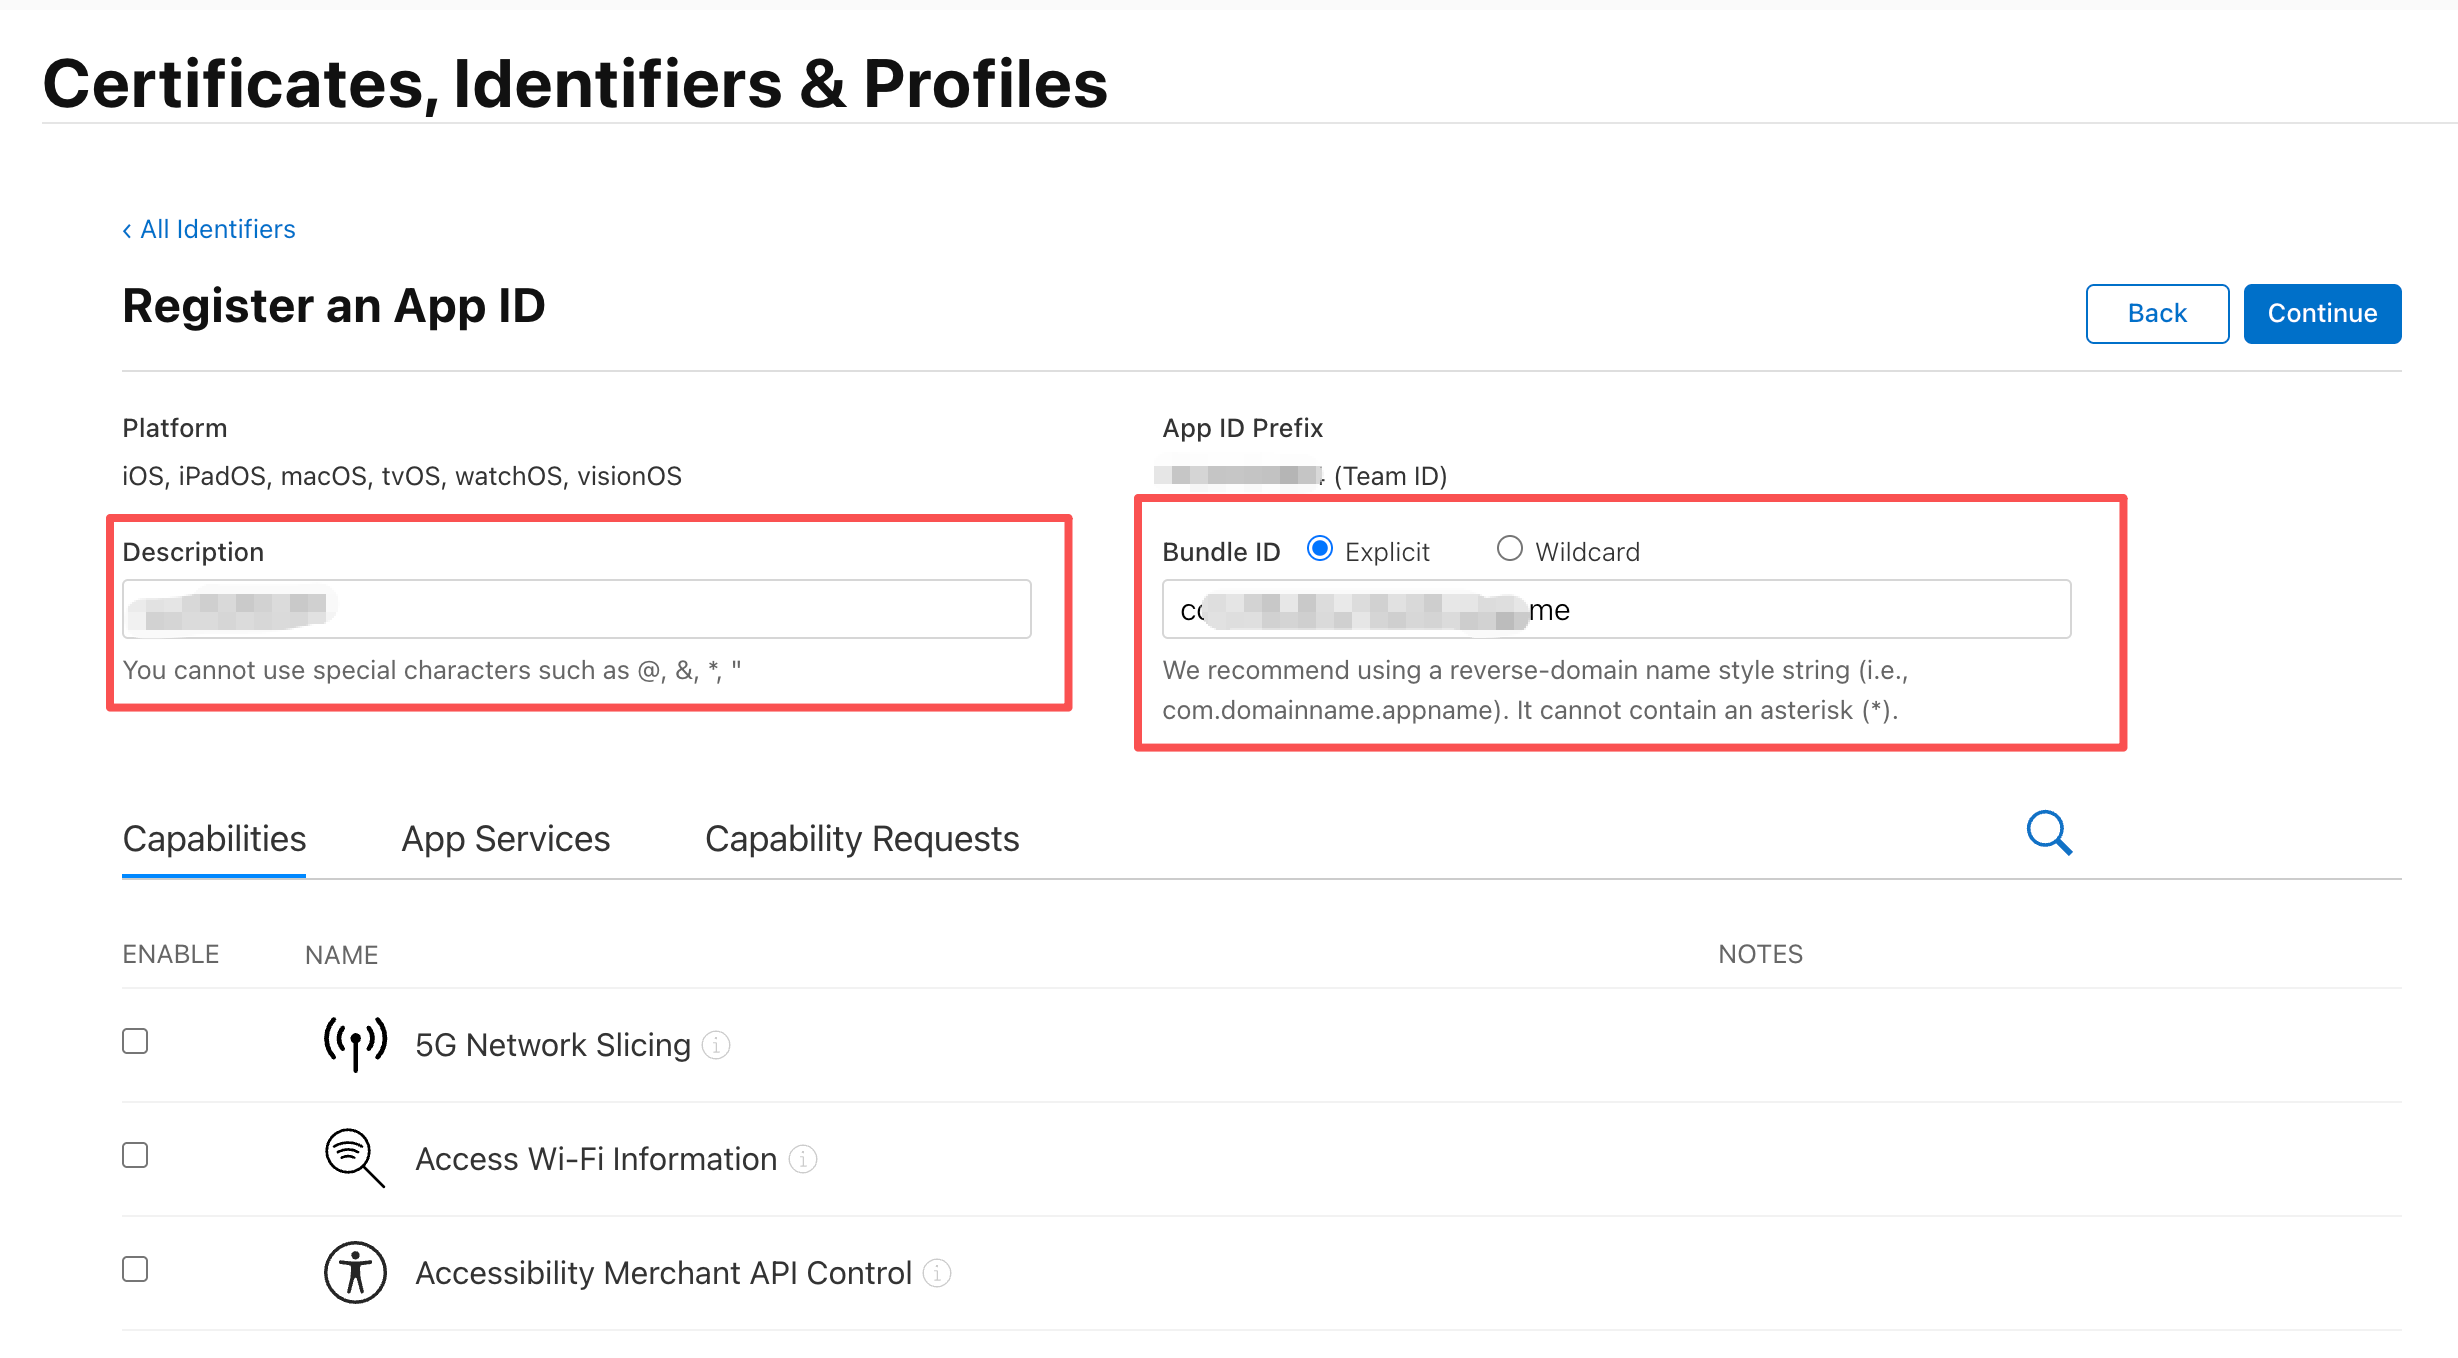2458x1358 pixels.
Task: Open info for Accessibility Merchant API Control
Action: tap(937, 1273)
